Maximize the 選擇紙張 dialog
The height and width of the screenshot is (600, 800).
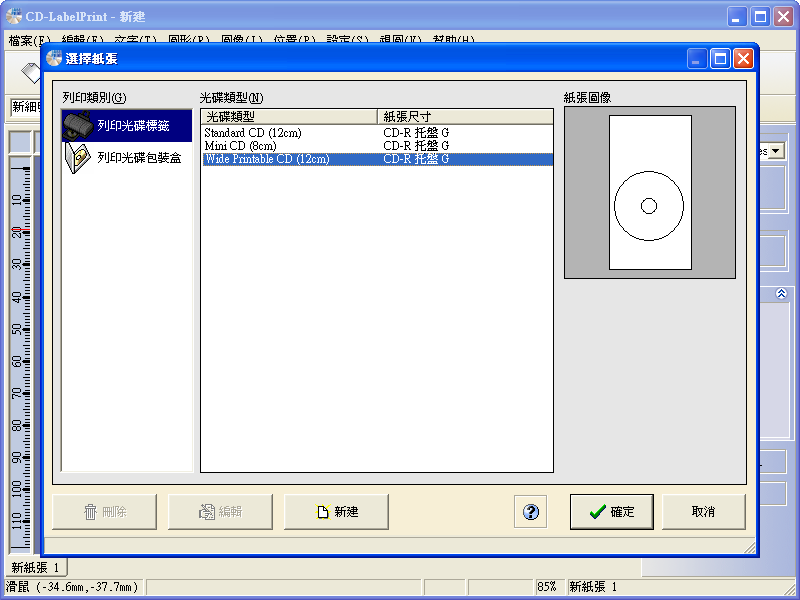(720, 59)
